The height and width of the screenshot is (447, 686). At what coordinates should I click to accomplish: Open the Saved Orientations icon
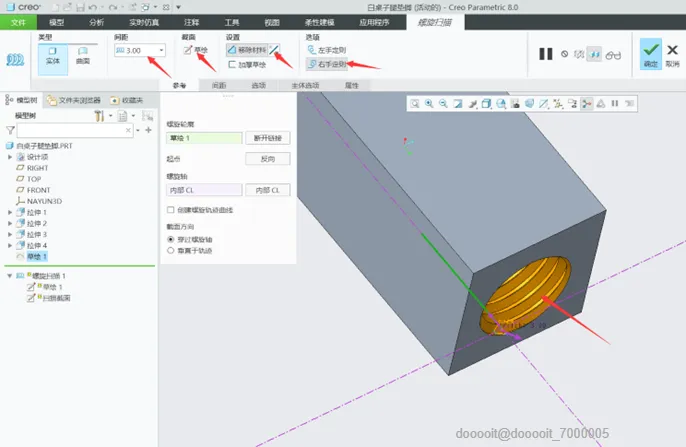[x=501, y=104]
